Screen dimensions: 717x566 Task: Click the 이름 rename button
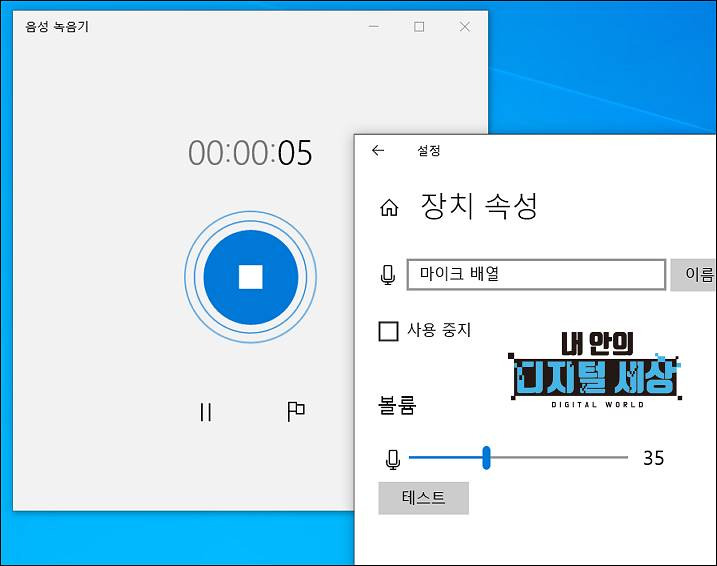click(693, 274)
